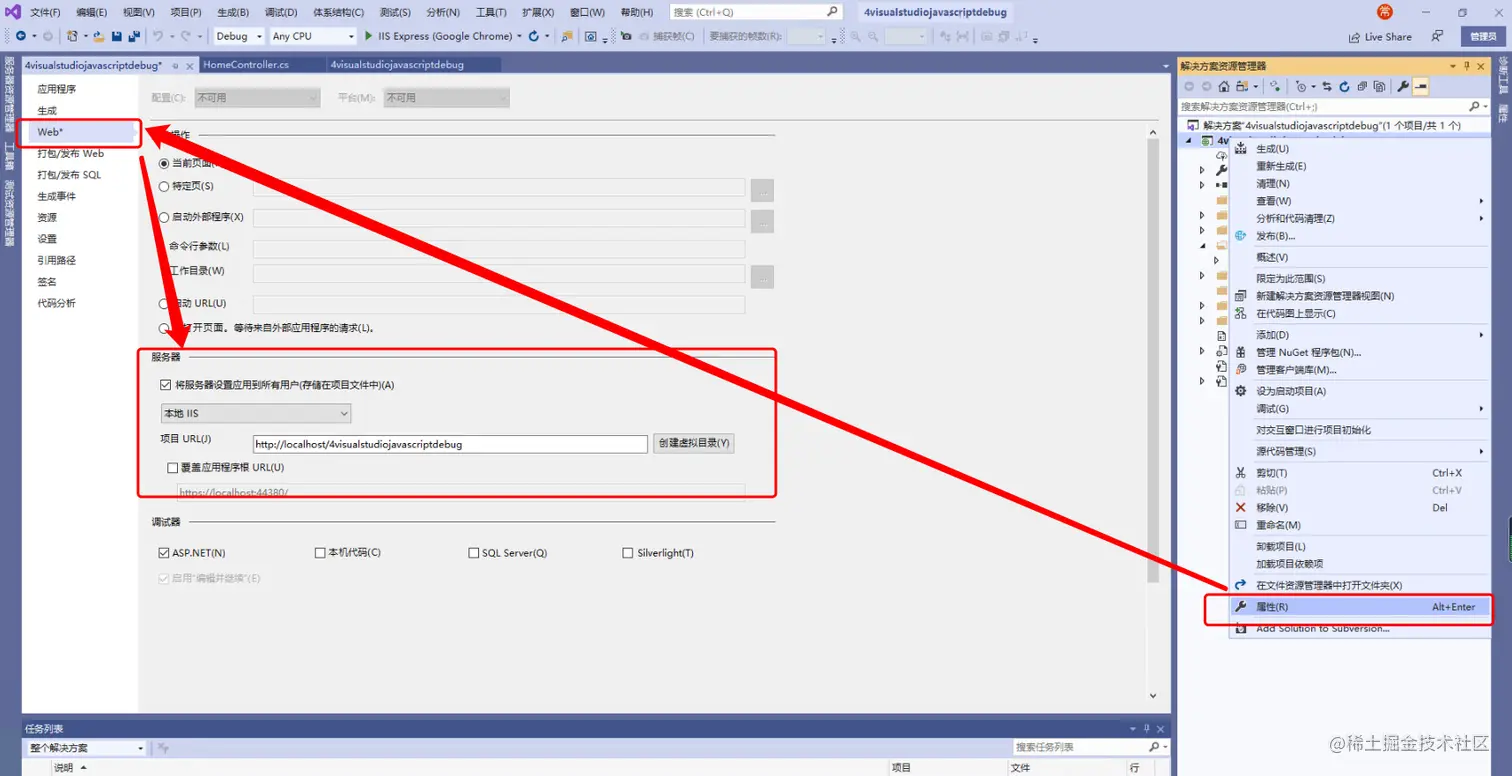Open the 文件(F) menu
The width and height of the screenshot is (1512, 776).
pos(45,12)
